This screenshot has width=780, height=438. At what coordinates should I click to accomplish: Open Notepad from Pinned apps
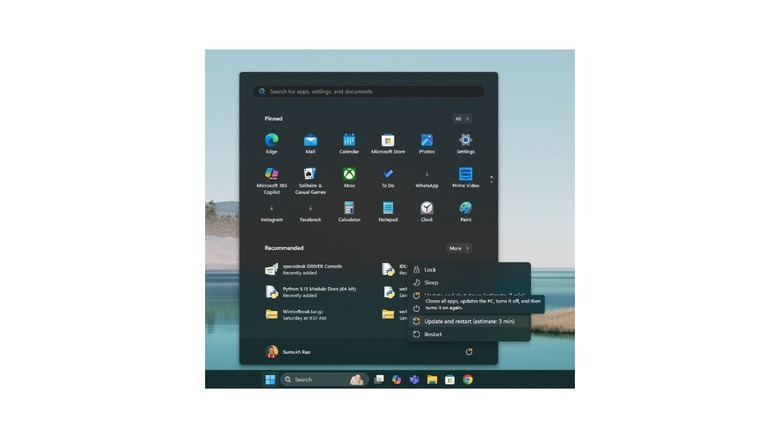click(x=388, y=212)
